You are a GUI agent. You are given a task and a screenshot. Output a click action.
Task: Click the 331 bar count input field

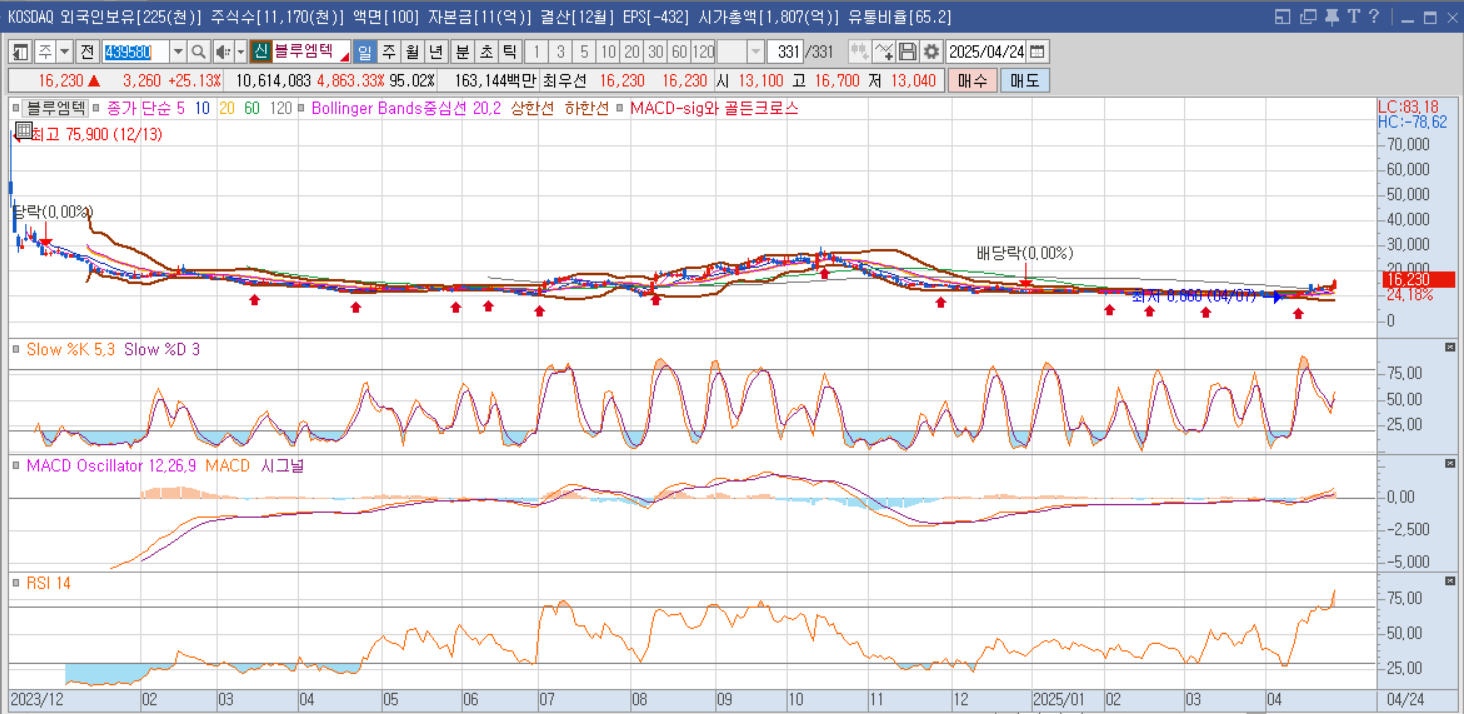coord(784,52)
